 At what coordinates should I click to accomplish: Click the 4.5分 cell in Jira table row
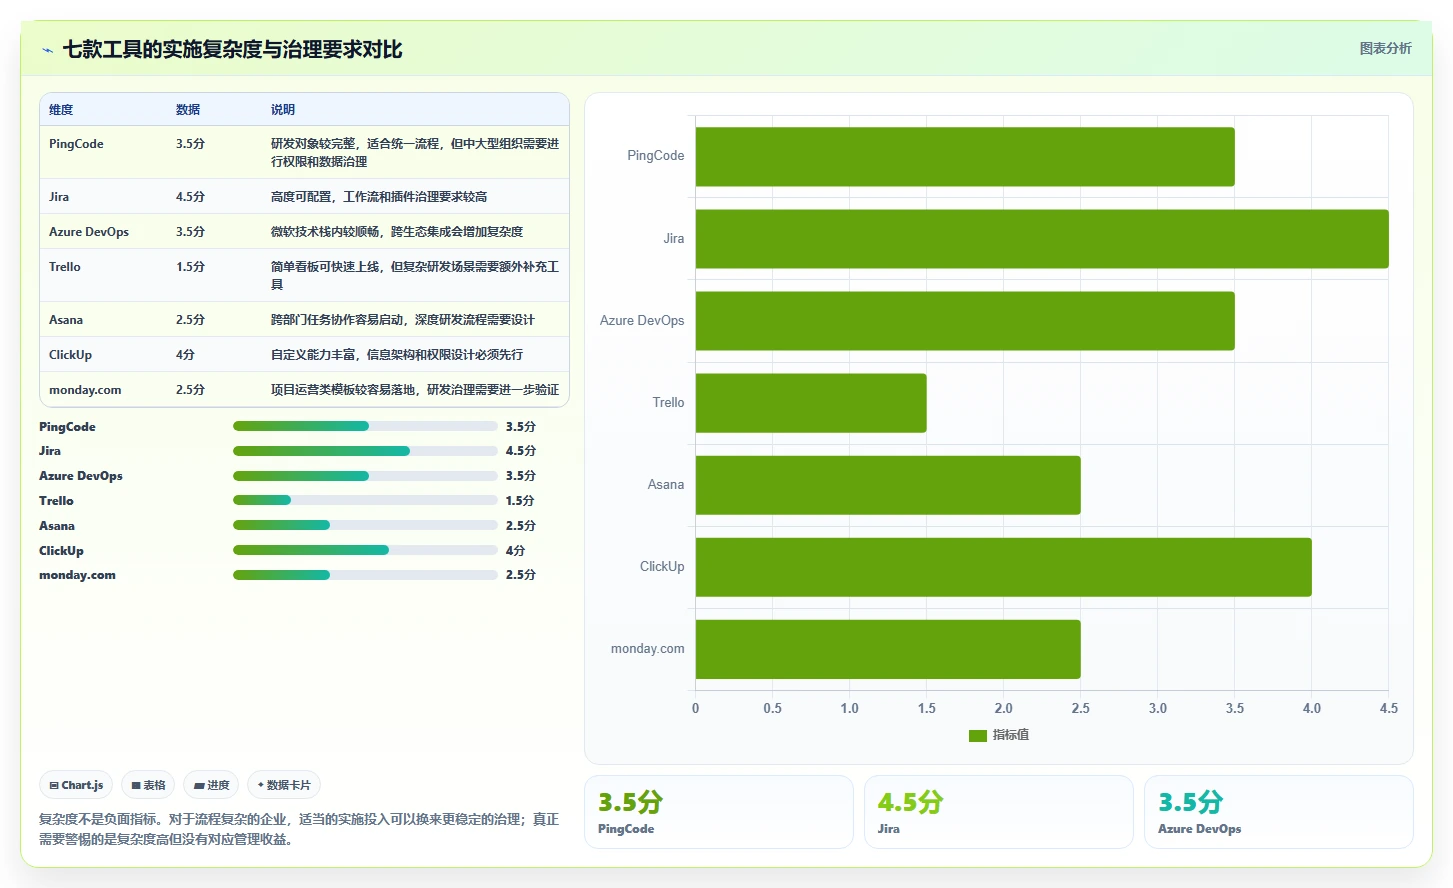point(190,197)
